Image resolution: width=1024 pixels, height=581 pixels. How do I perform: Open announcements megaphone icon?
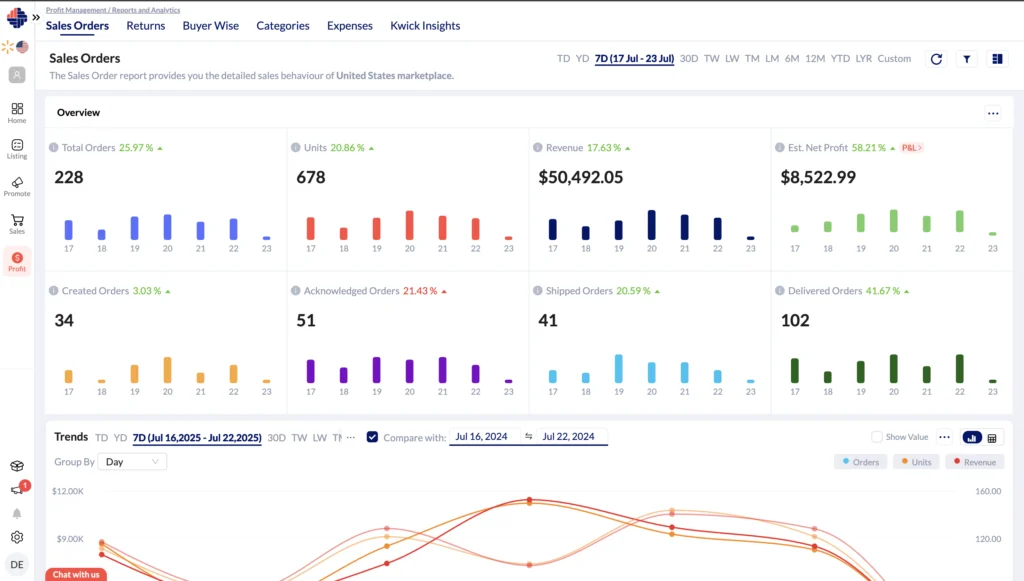point(17,490)
